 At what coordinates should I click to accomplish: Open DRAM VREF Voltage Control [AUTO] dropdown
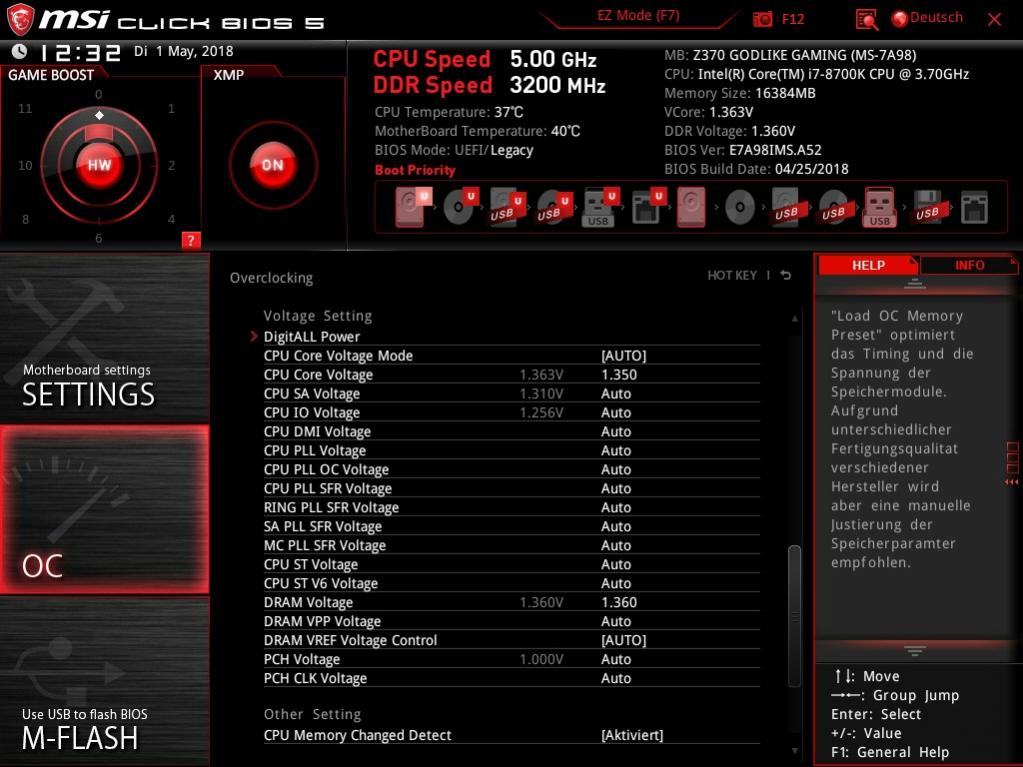(624, 640)
